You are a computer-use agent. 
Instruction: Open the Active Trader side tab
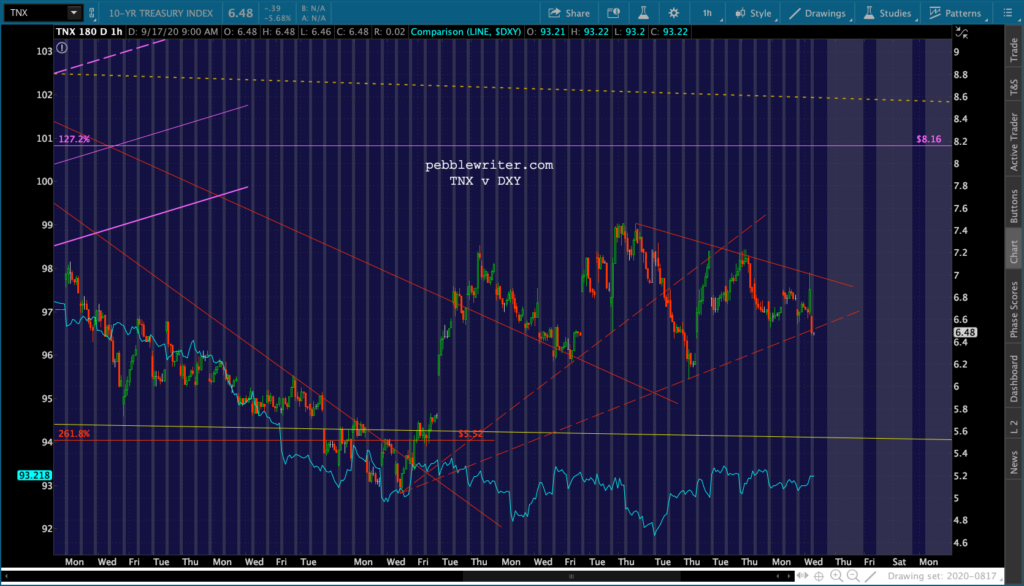[x=1014, y=142]
